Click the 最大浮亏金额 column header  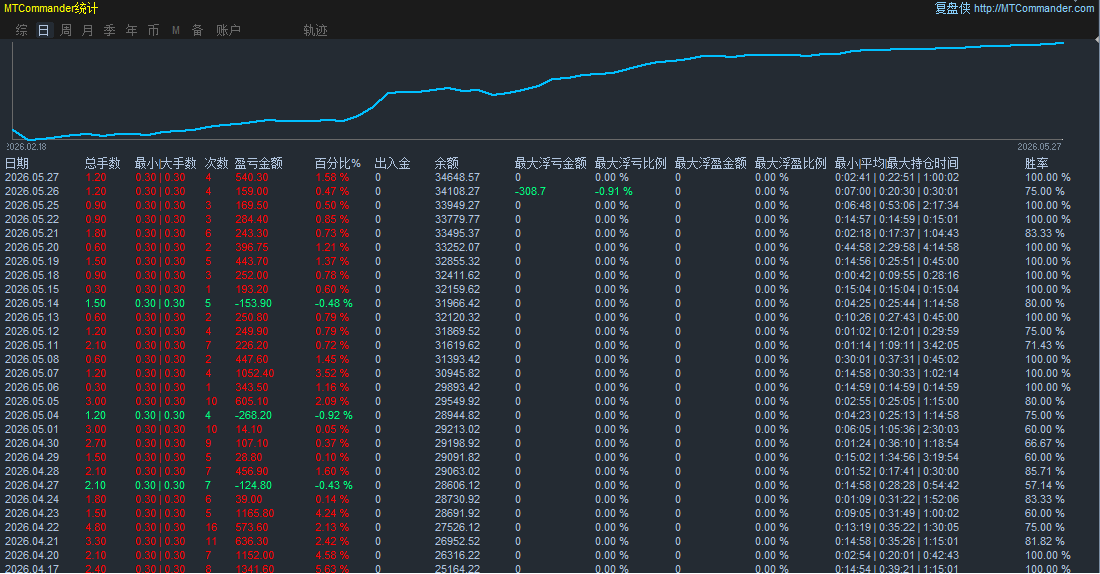click(x=550, y=163)
